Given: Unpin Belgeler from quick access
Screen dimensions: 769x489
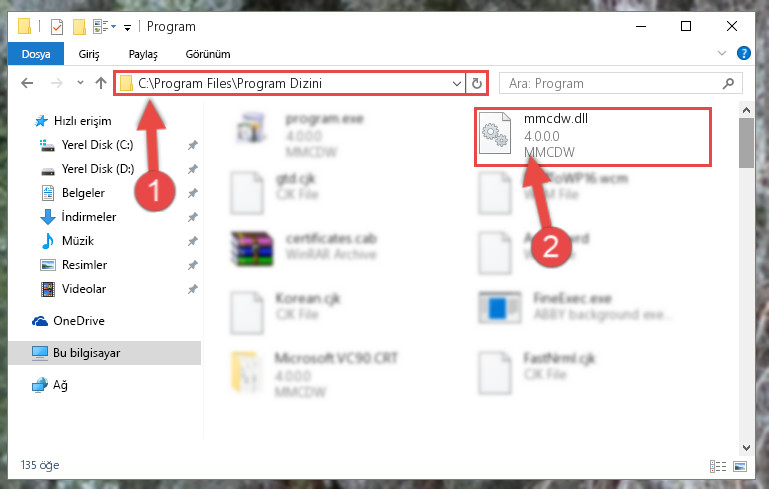Looking at the screenshot, I should tap(192, 193).
